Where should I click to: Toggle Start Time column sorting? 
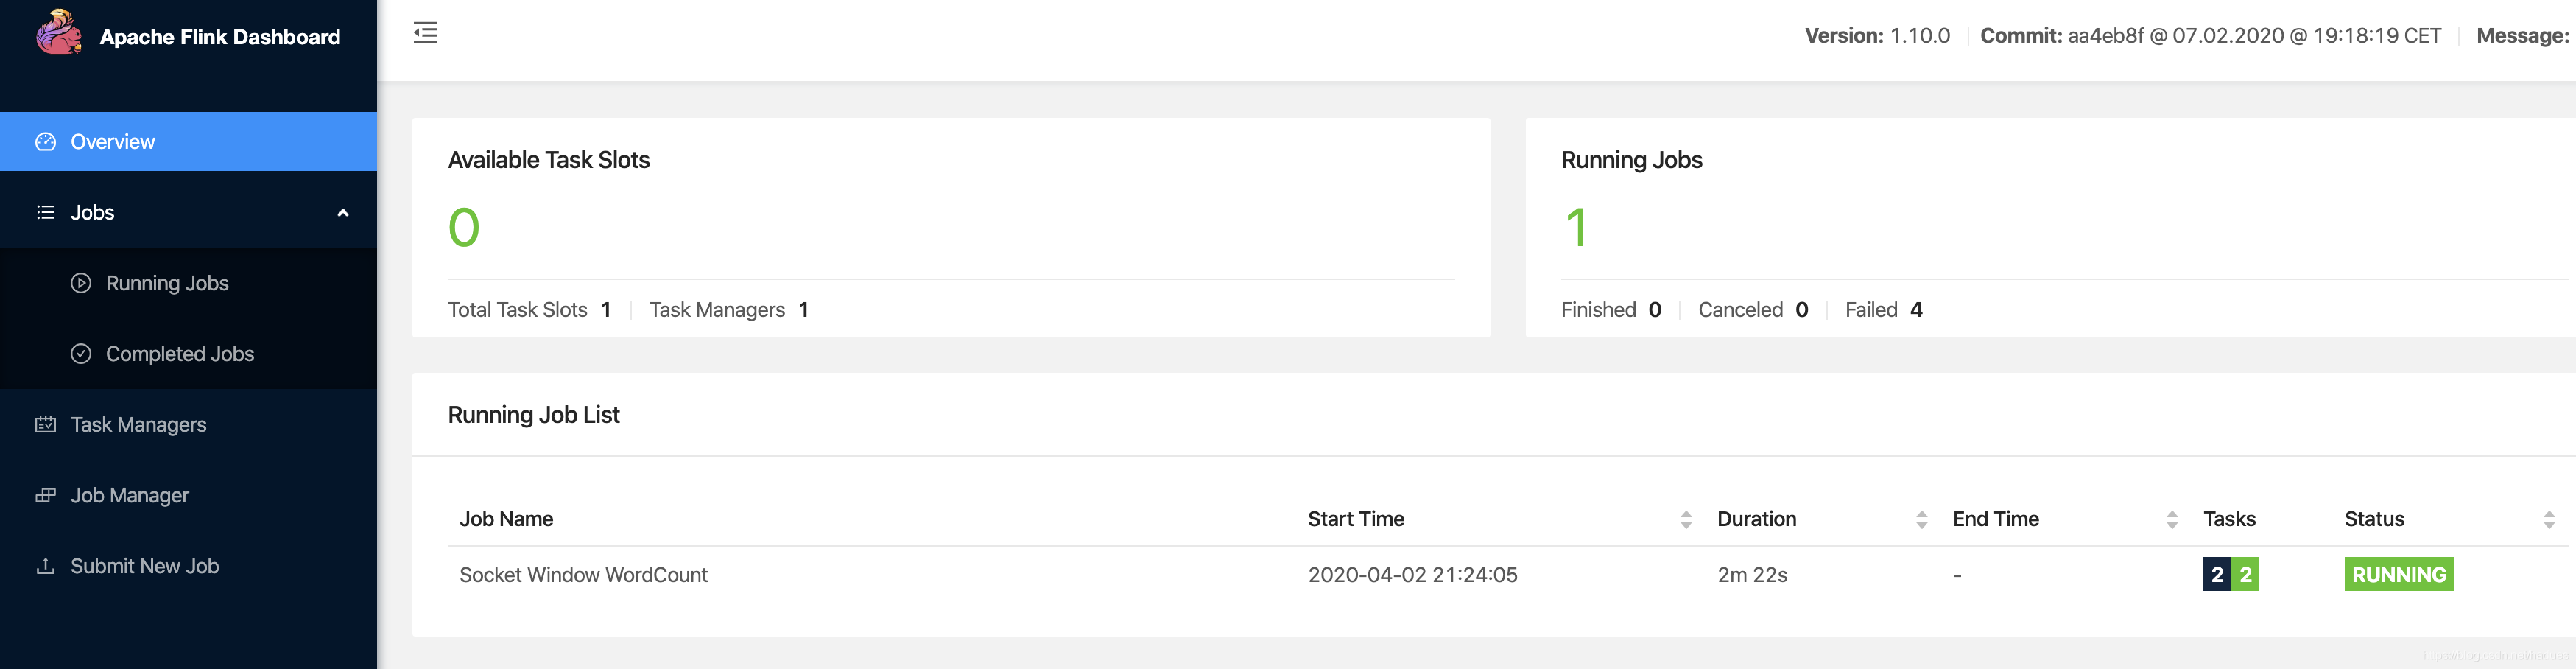pyautogui.click(x=1687, y=518)
